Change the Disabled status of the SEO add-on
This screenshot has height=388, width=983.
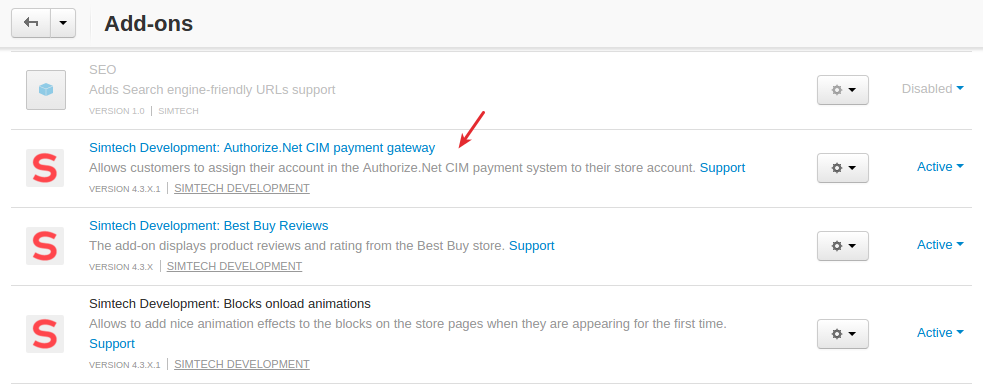[x=932, y=89]
